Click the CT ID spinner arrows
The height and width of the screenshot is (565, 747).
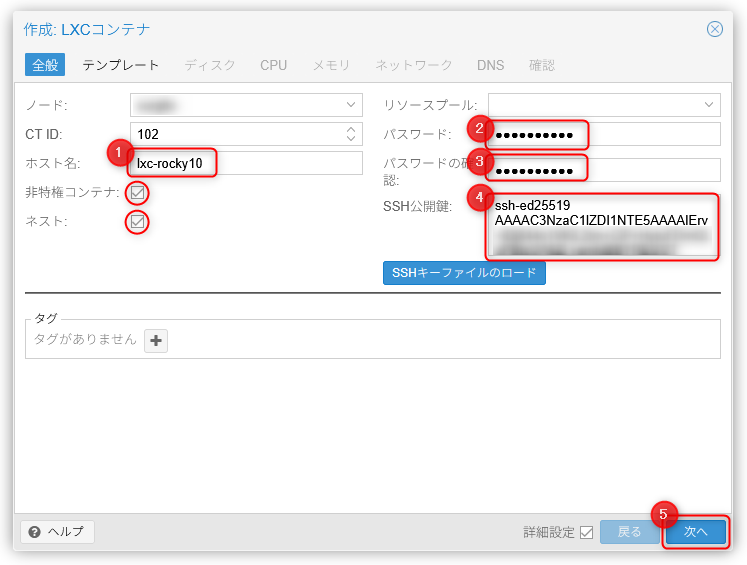click(x=351, y=134)
